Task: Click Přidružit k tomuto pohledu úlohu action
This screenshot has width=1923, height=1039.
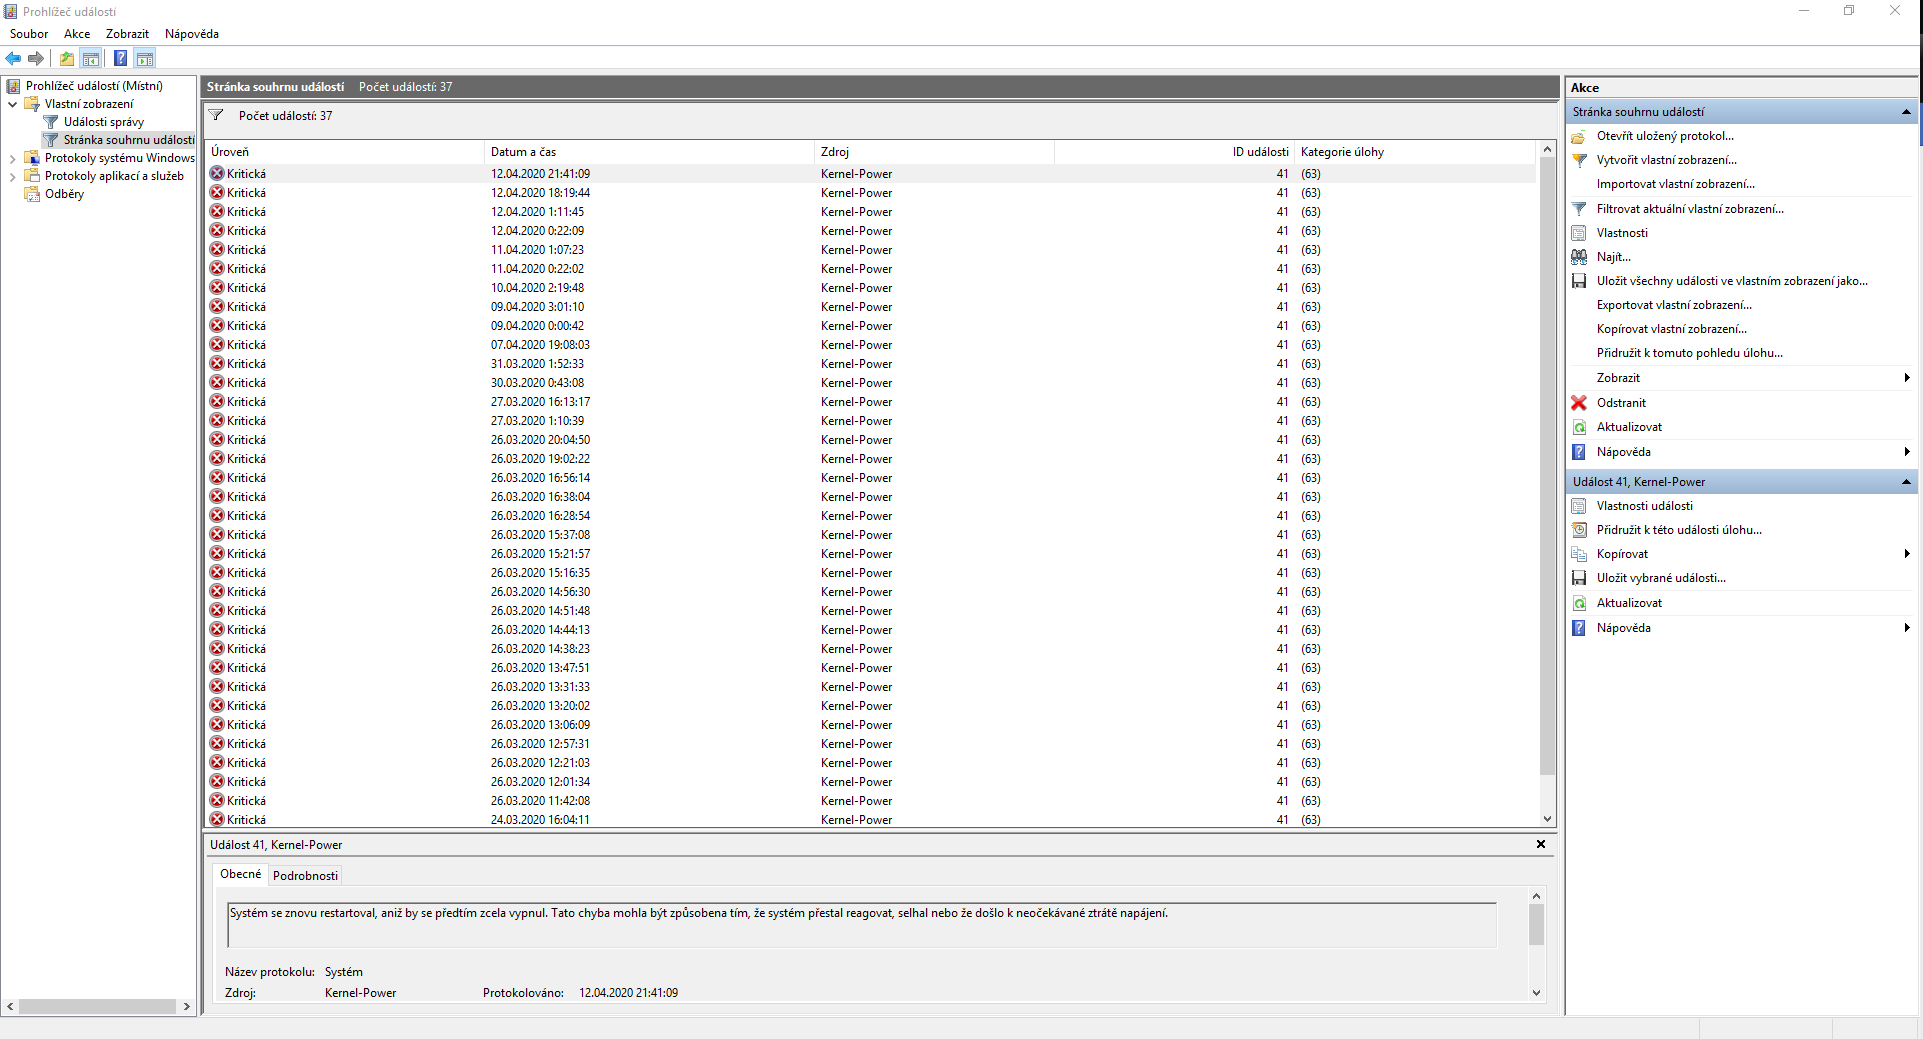Action: coord(1690,353)
